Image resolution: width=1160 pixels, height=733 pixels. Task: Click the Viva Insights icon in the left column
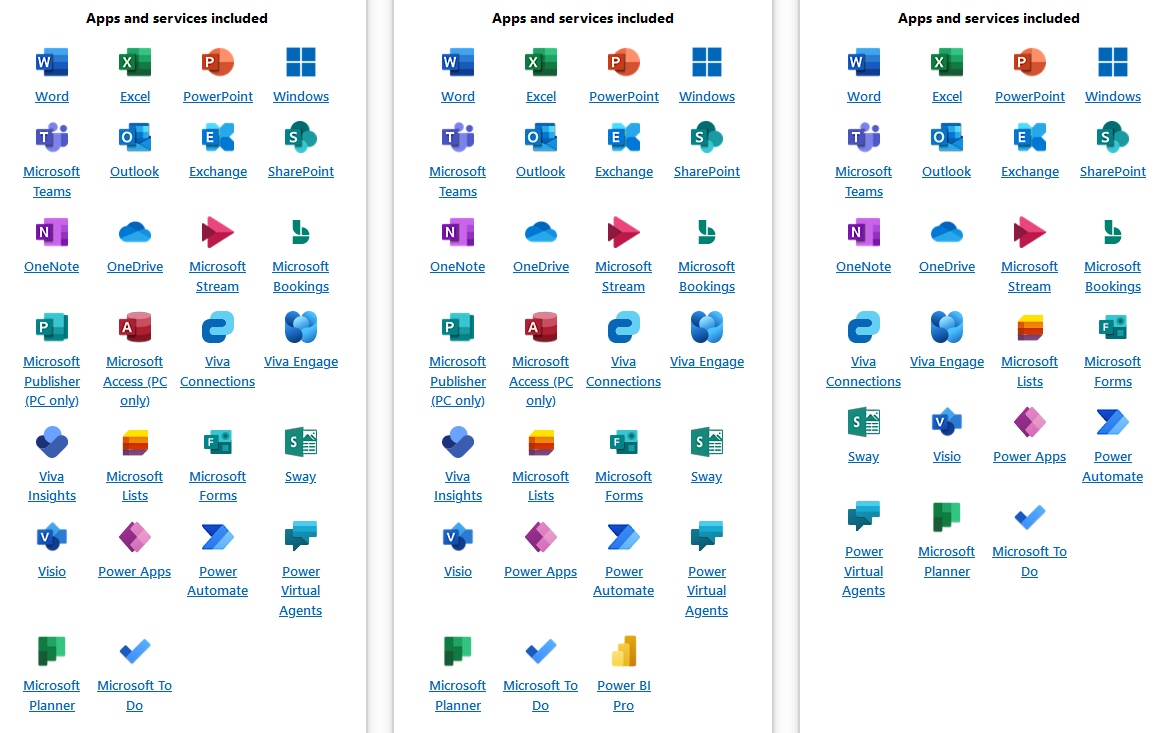click(x=52, y=442)
